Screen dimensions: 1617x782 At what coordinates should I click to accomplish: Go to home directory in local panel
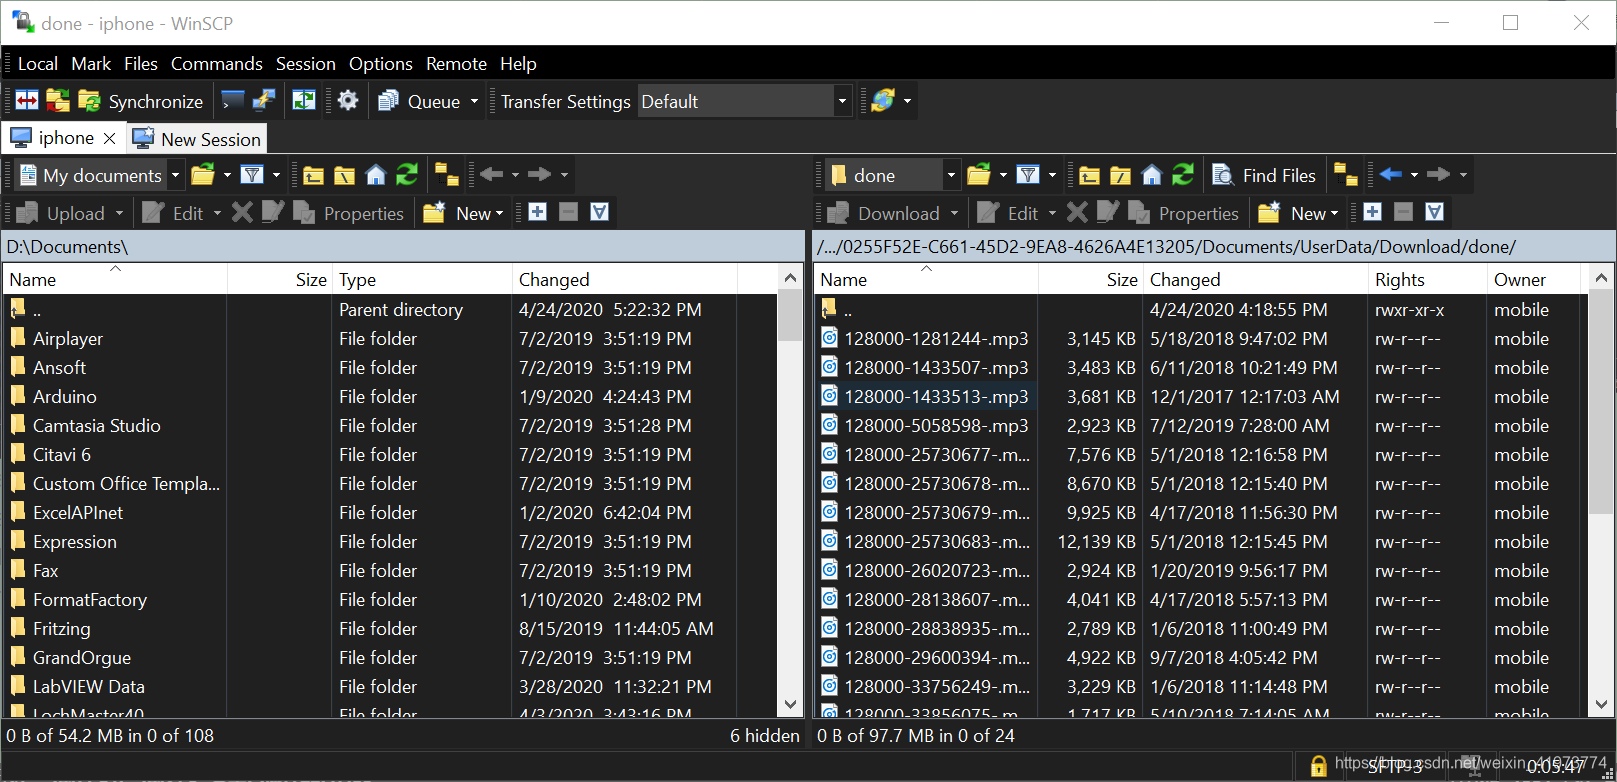point(375,175)
